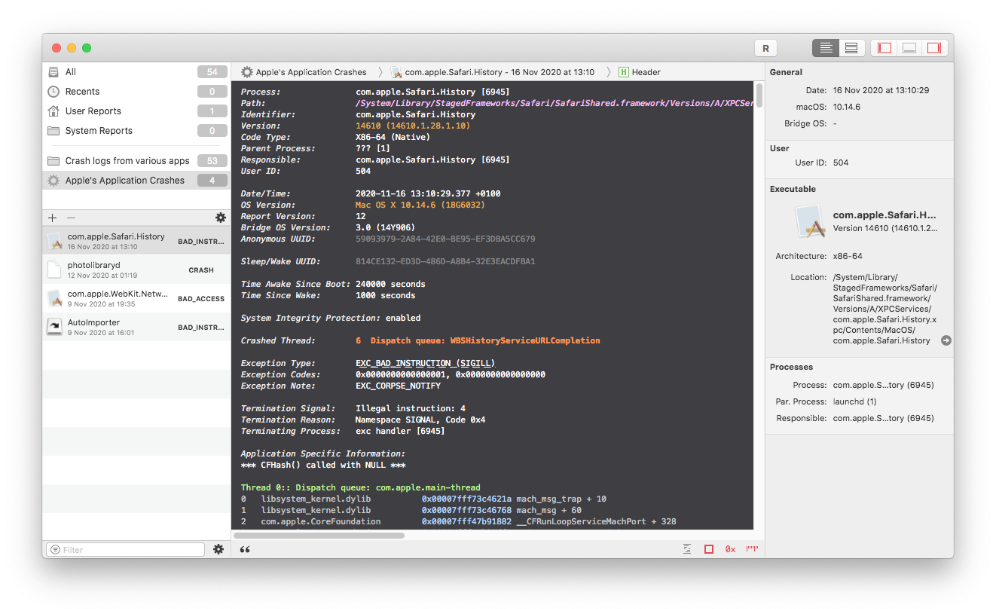Click the BAD_ACCESS label on WebKit report
Screen dimensions: 996x609
(x=201, y=298)
